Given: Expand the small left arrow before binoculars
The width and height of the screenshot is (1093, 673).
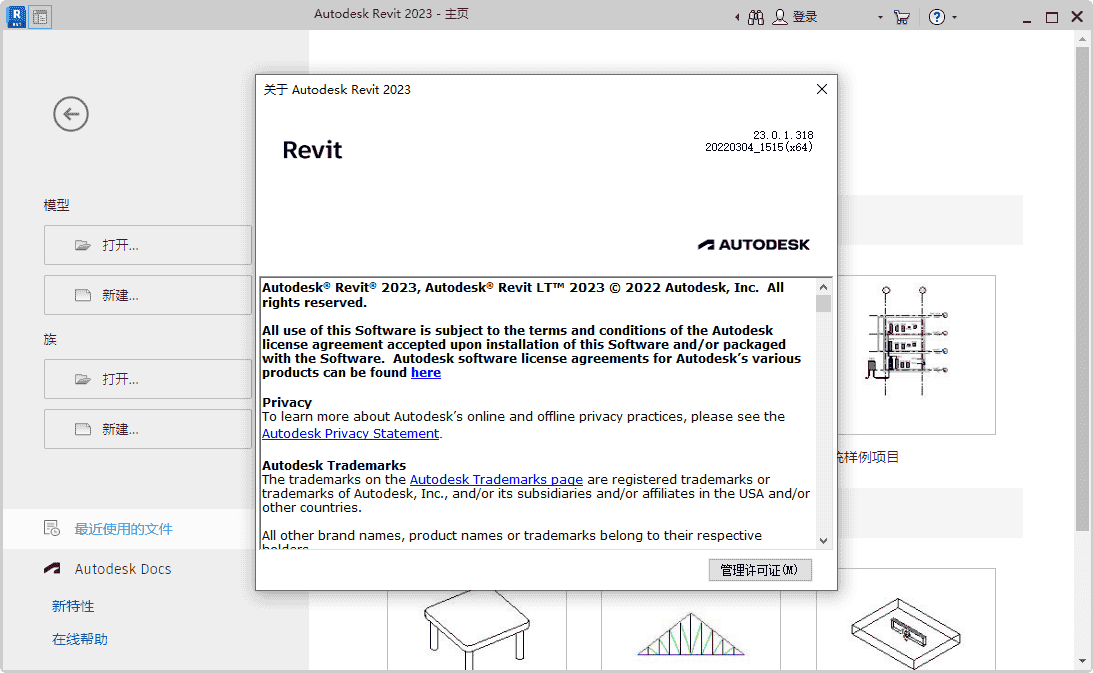Looking at the screenshot, I should click(x=737, y=17).
